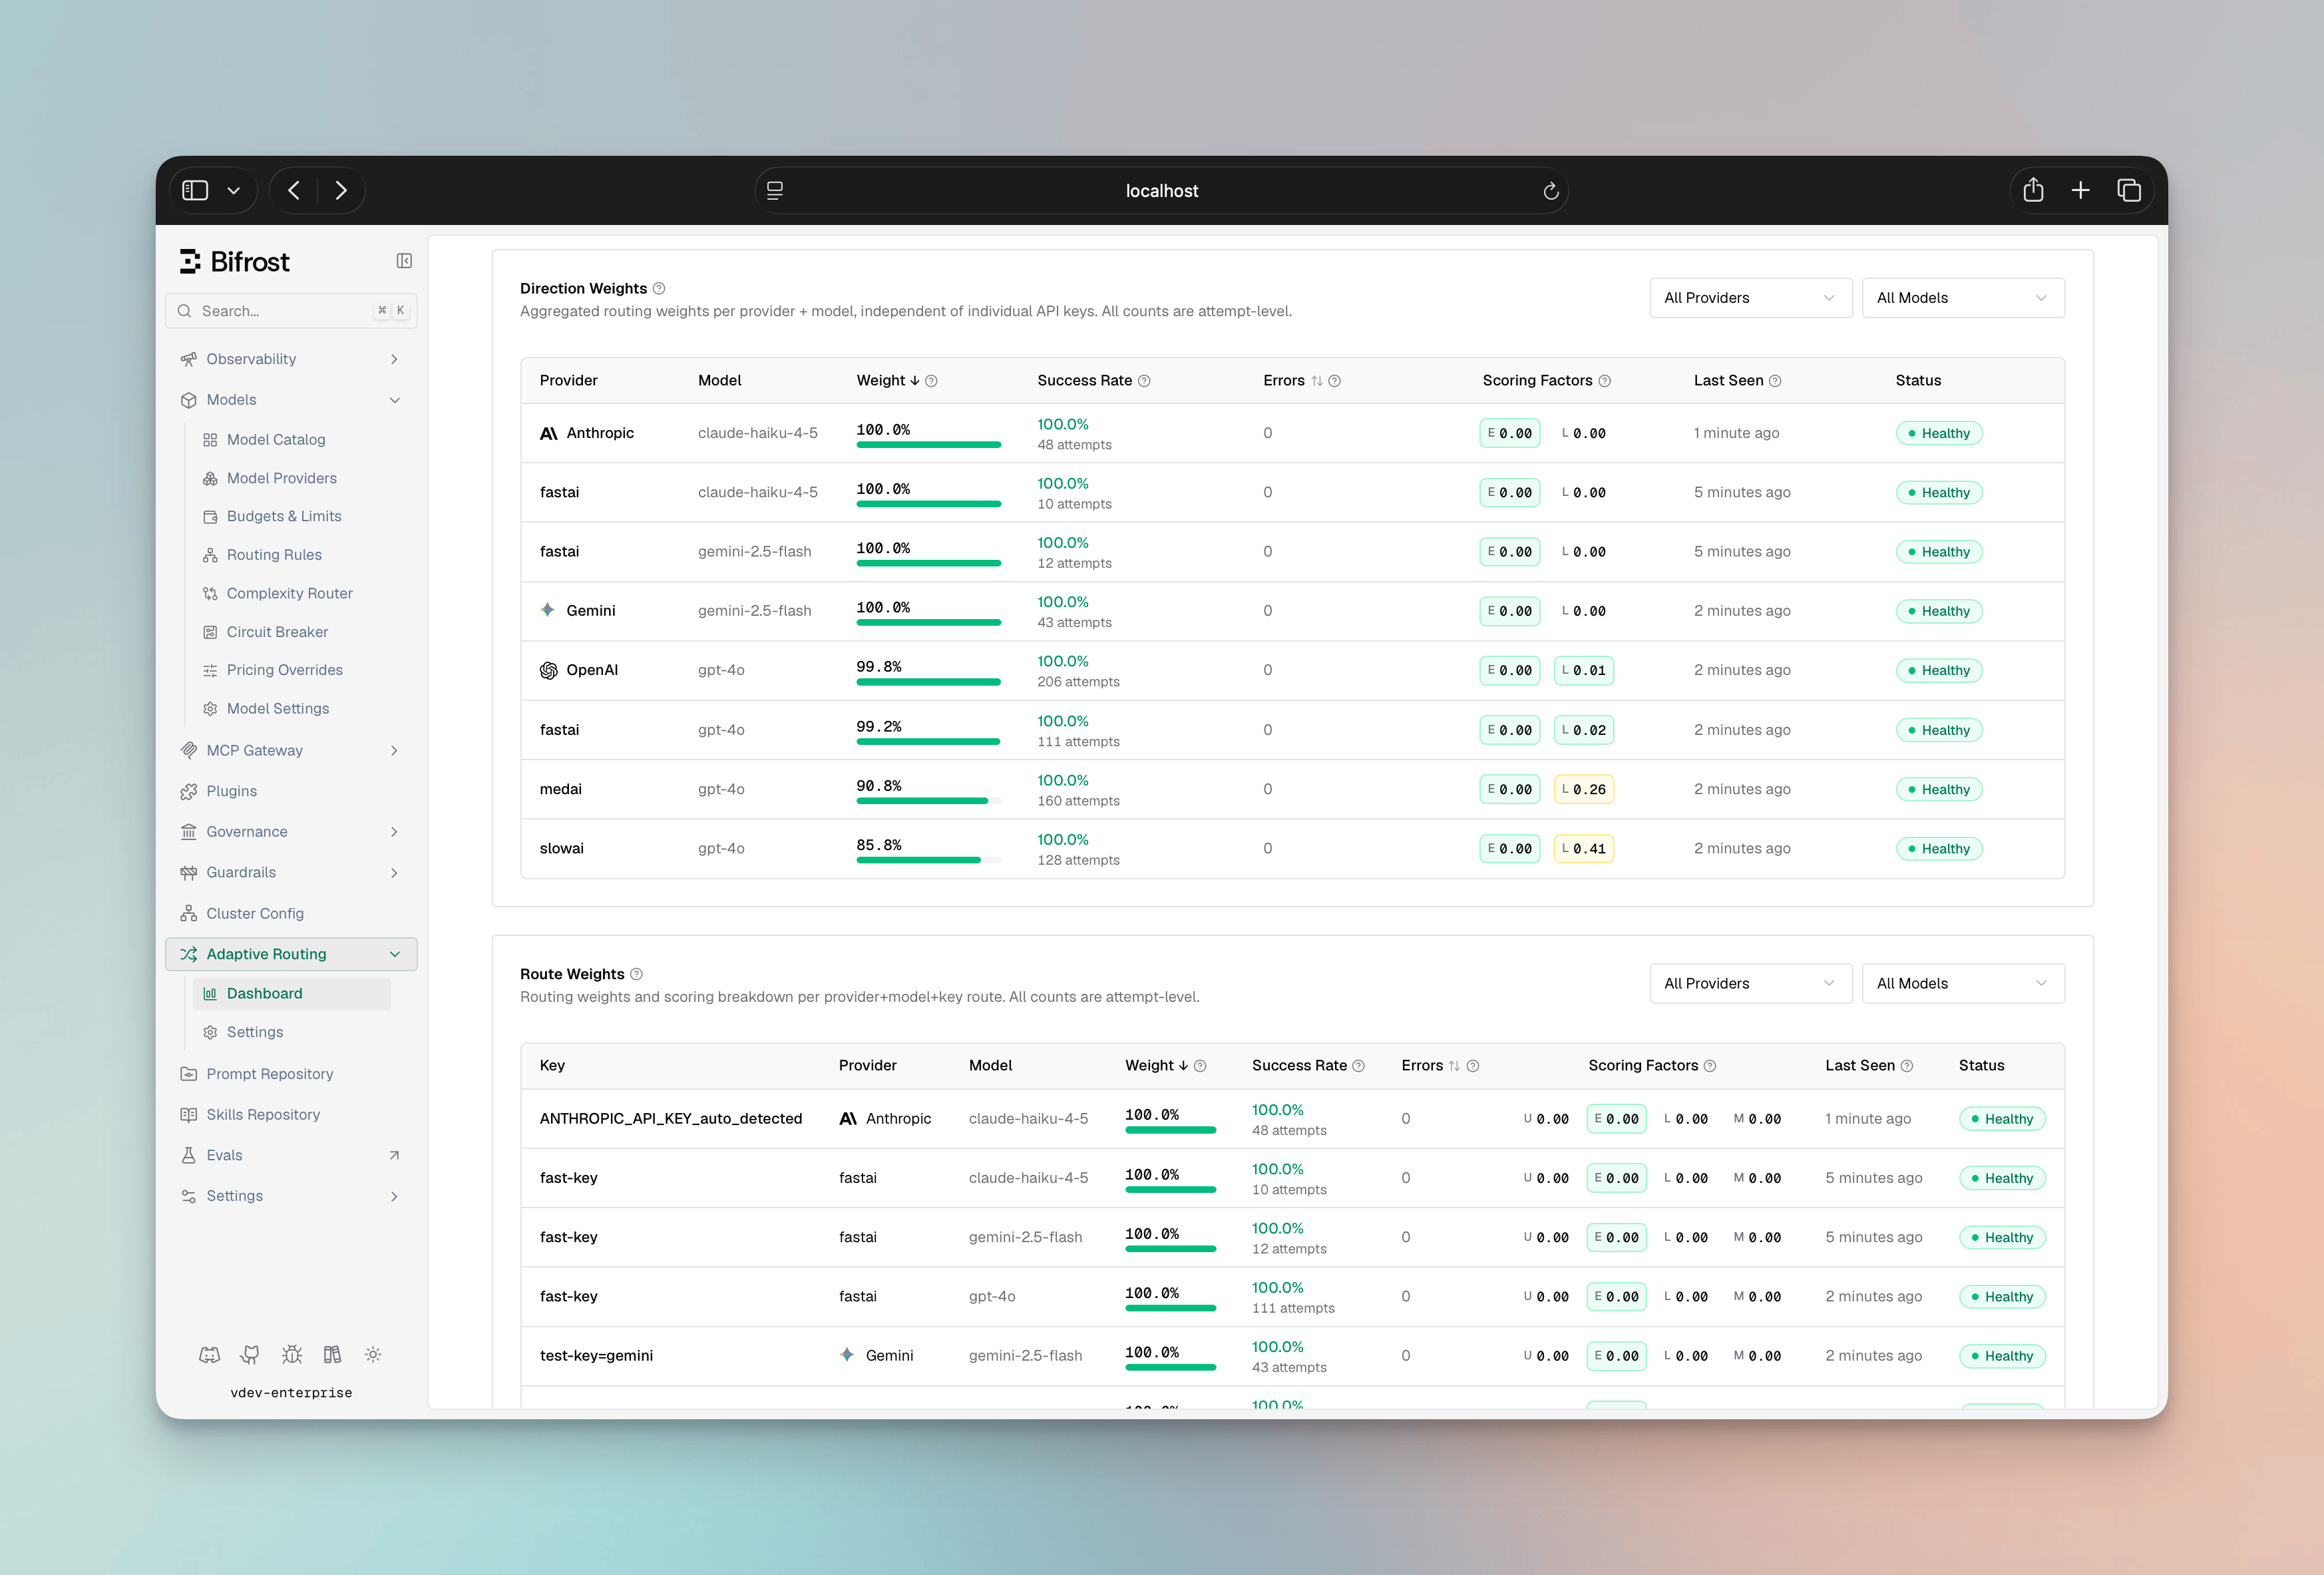Click page settings icon in address bar
This screenshot has height=1575, width=2324.
tap(775, 190)
